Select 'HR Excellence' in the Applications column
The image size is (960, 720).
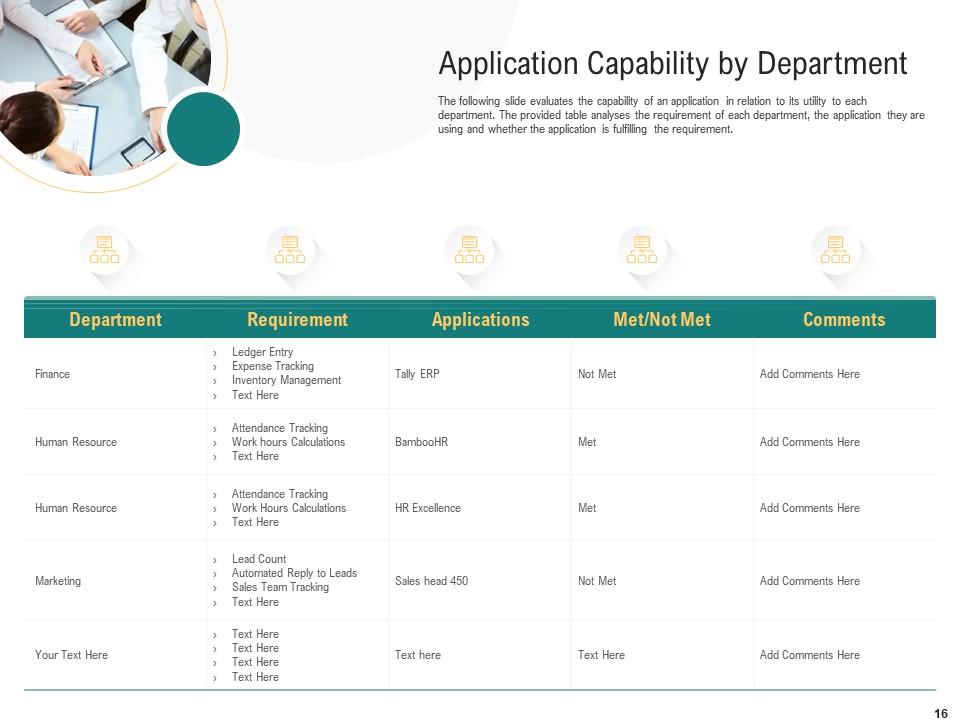(425, 507)
